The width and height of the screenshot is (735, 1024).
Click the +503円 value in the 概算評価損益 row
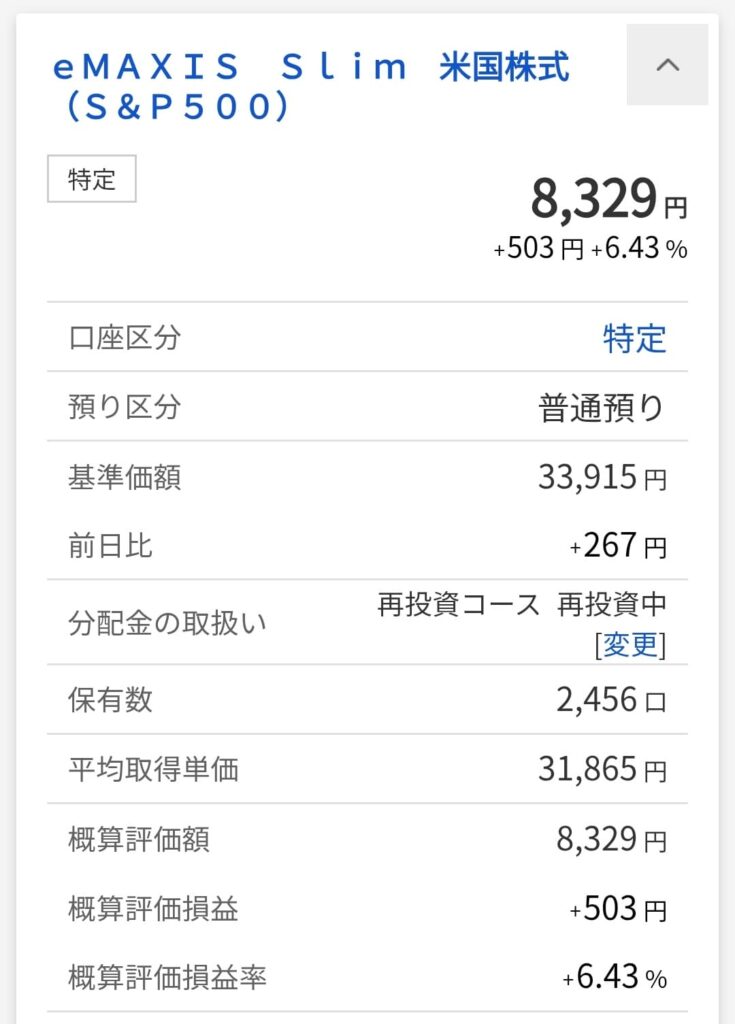[618, 908]
